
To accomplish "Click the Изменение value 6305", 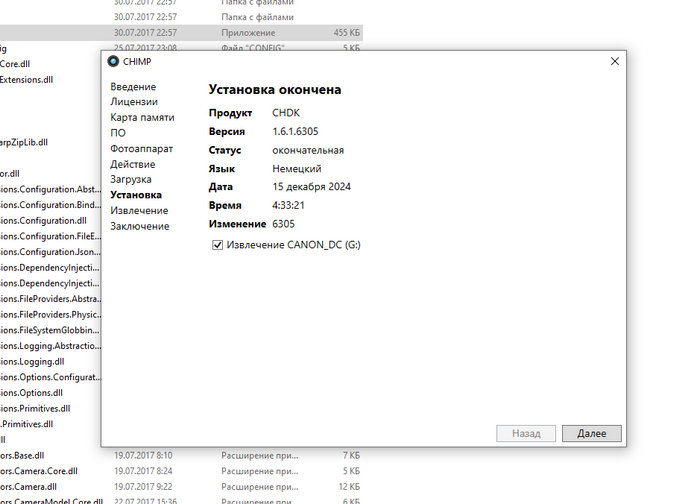I will click(x=283, y=224).
